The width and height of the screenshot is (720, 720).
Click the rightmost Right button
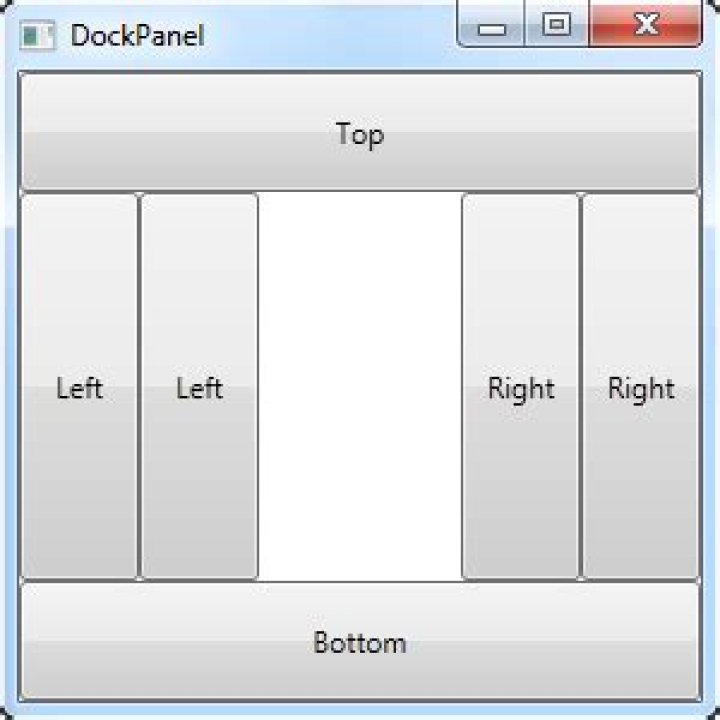click(x=641, y=387)
